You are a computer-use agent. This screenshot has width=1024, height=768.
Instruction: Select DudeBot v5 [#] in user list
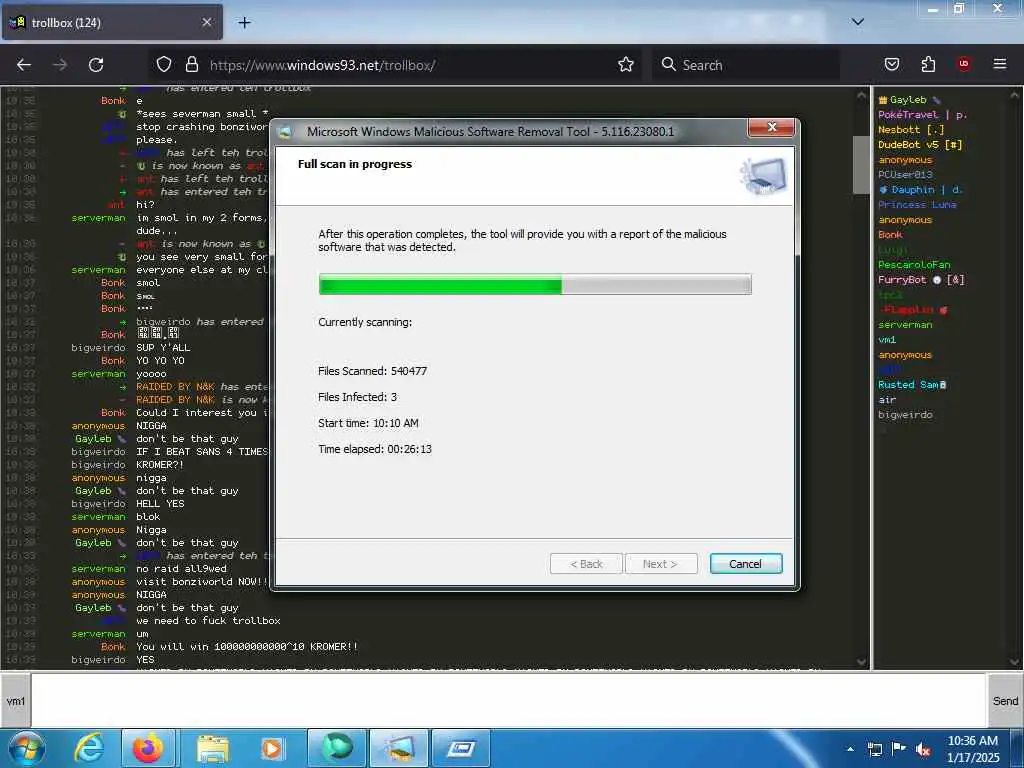tap(920, 144)
